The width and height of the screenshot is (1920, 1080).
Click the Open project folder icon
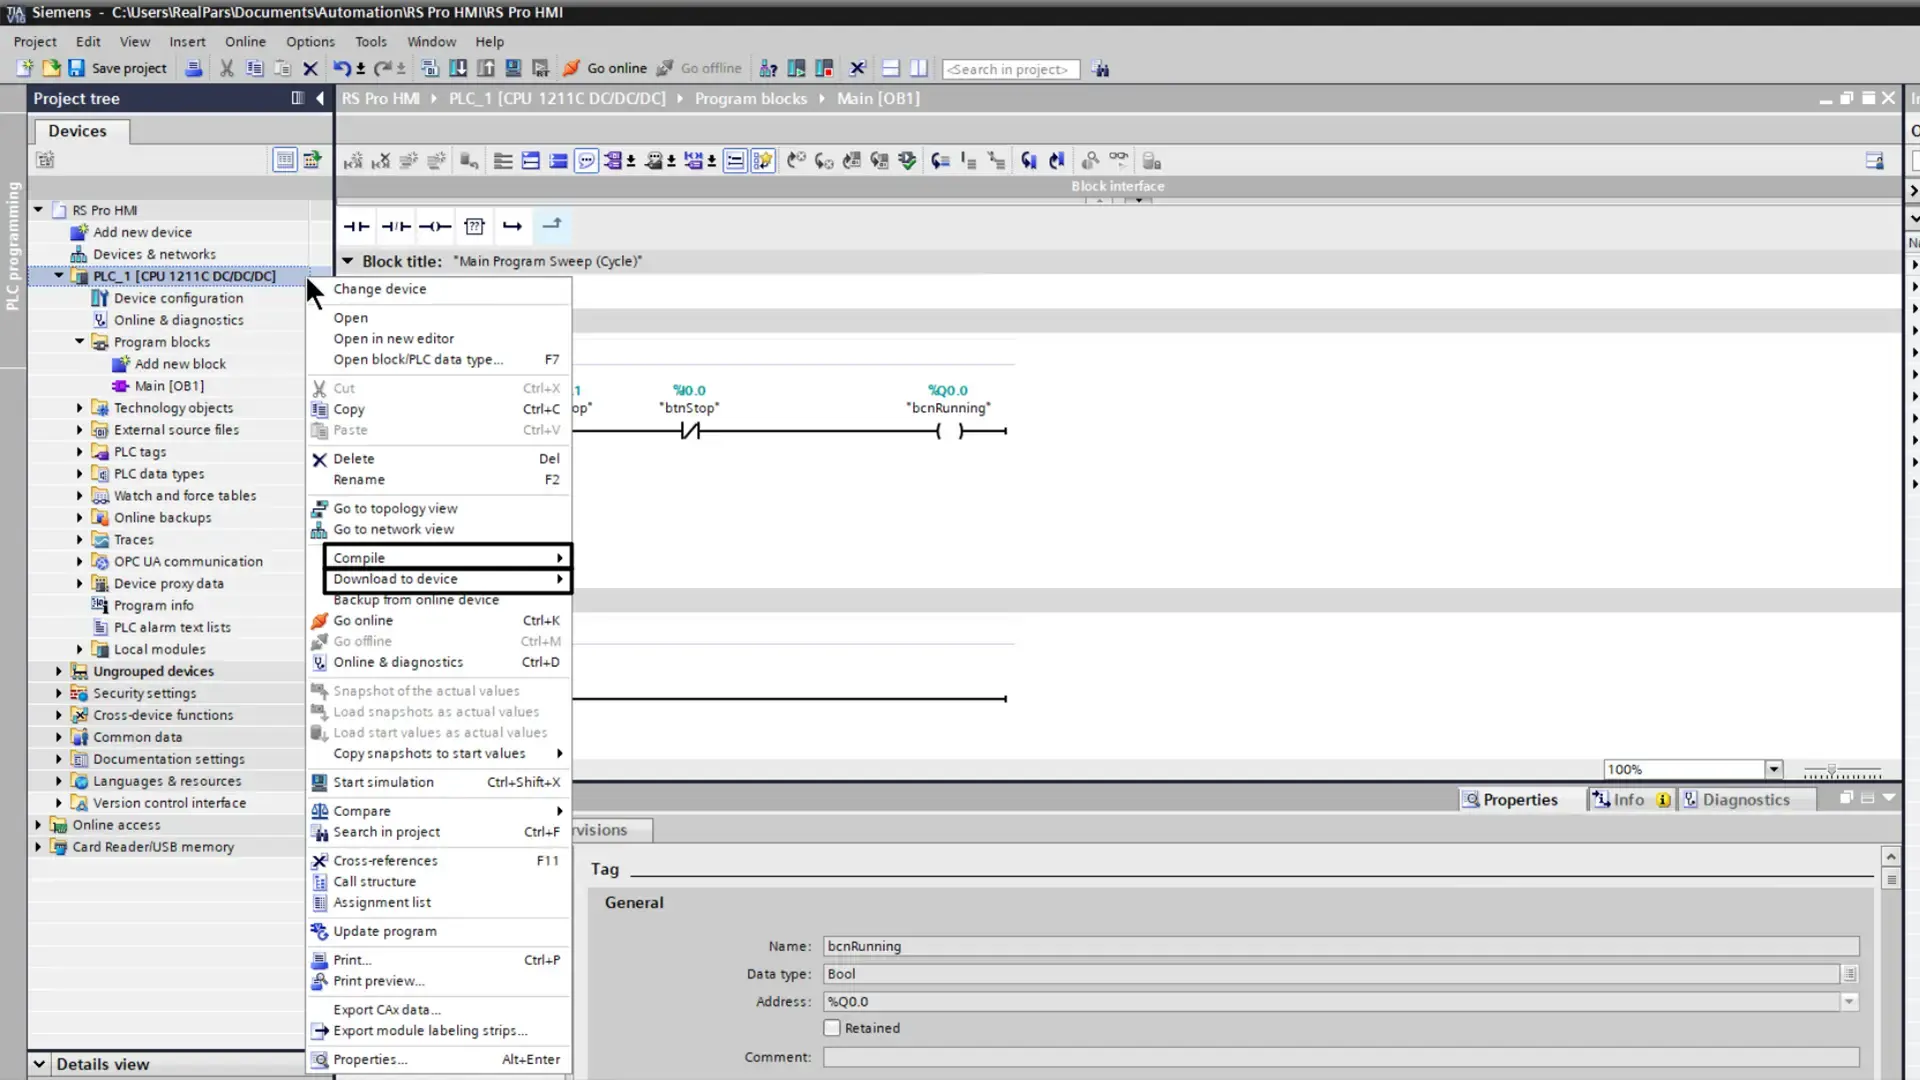[50, 68]
